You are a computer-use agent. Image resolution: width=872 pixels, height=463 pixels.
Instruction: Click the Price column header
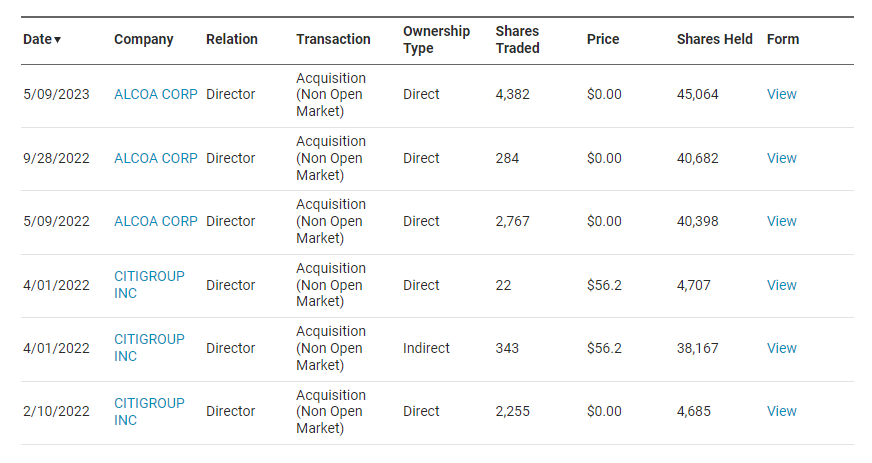pyautogui.click(x=603, y=39)
